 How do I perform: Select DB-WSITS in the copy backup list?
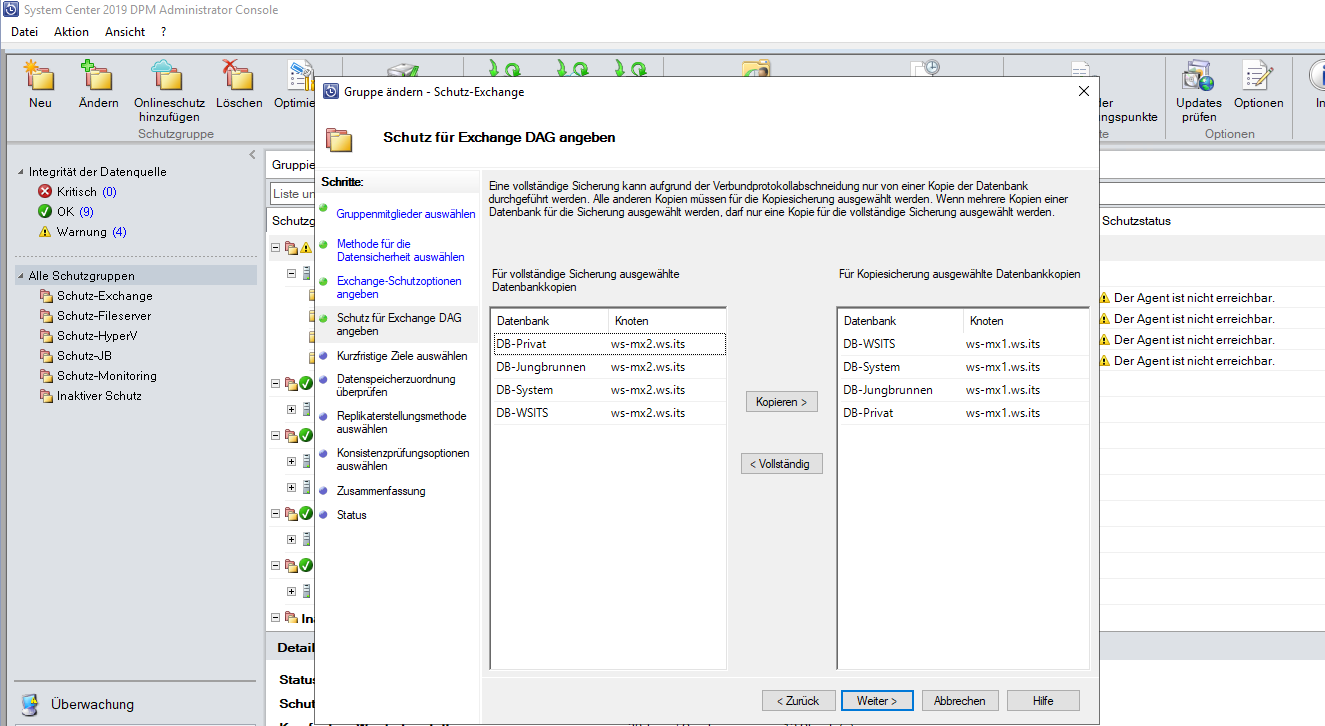point(962,344)
